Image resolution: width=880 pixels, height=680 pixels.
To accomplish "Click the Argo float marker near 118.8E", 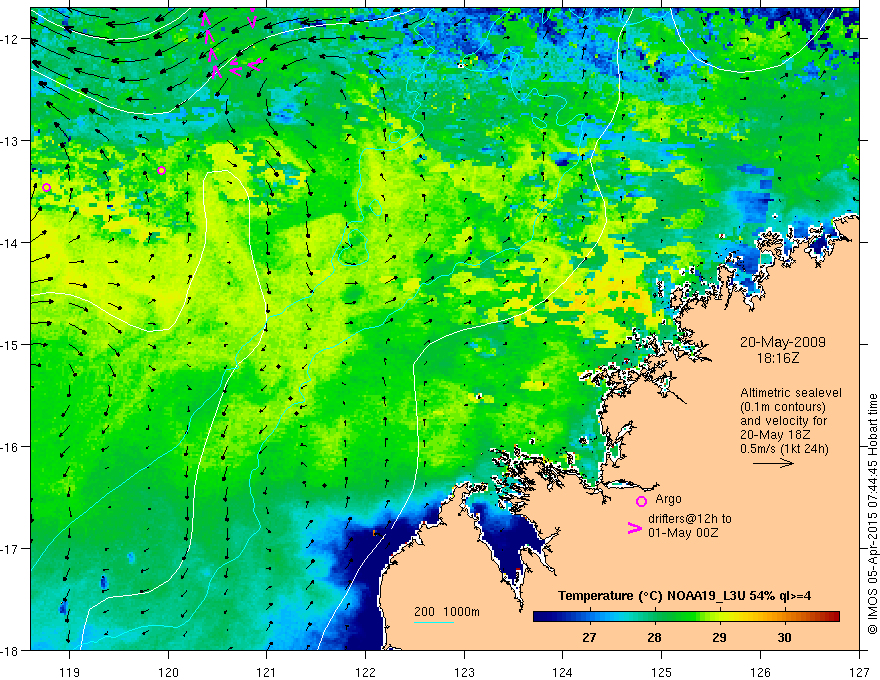I will coord(47,187).
